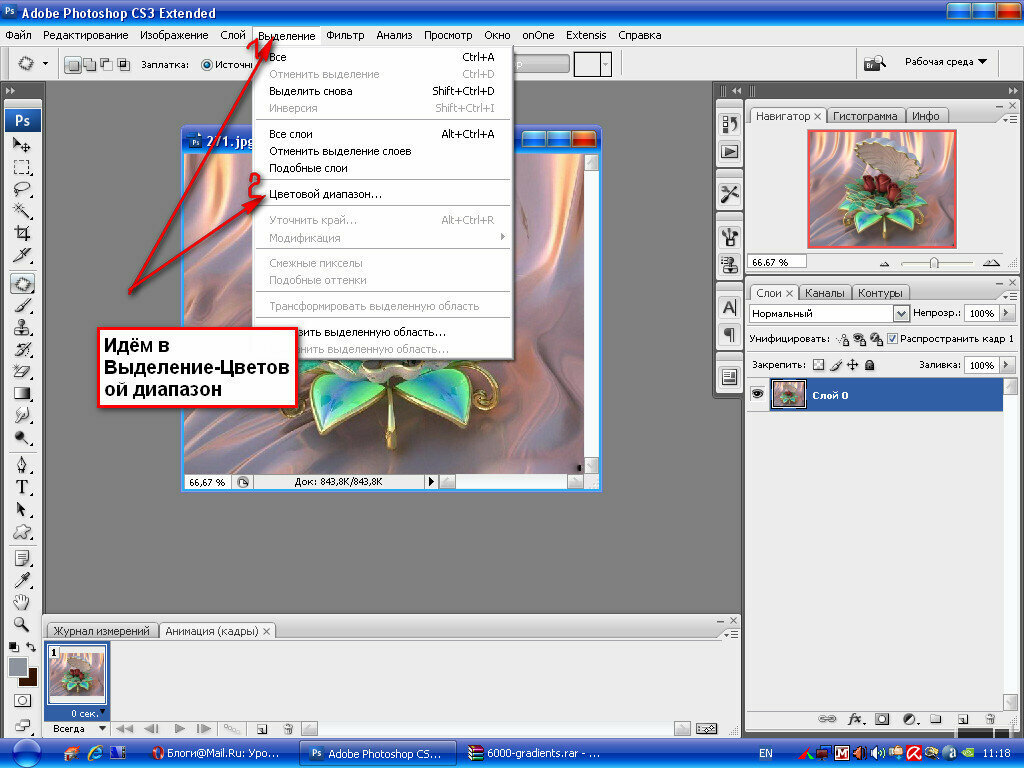Switch to the Гистограмма tab
Screen dimensions: 1024x768
865,116
